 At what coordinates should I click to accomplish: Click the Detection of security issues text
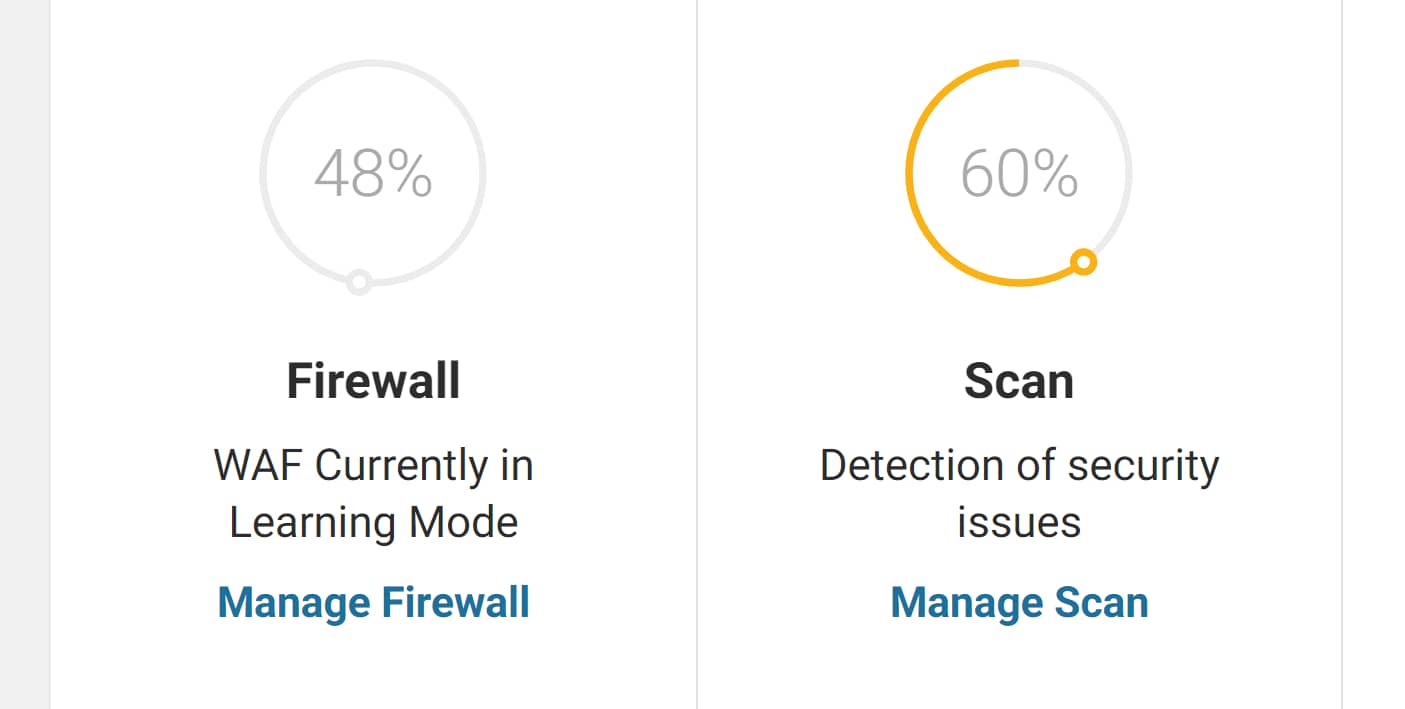point(1019,494)
